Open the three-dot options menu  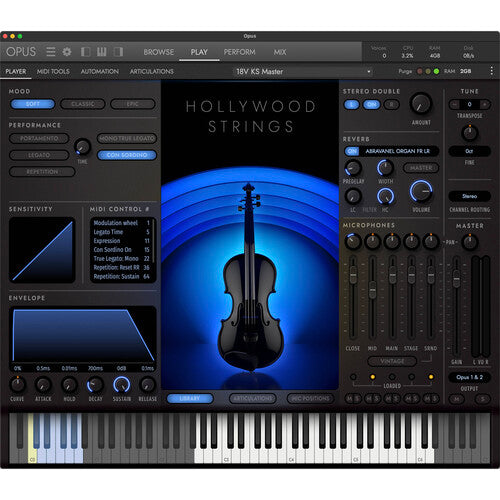click(491, 71)
